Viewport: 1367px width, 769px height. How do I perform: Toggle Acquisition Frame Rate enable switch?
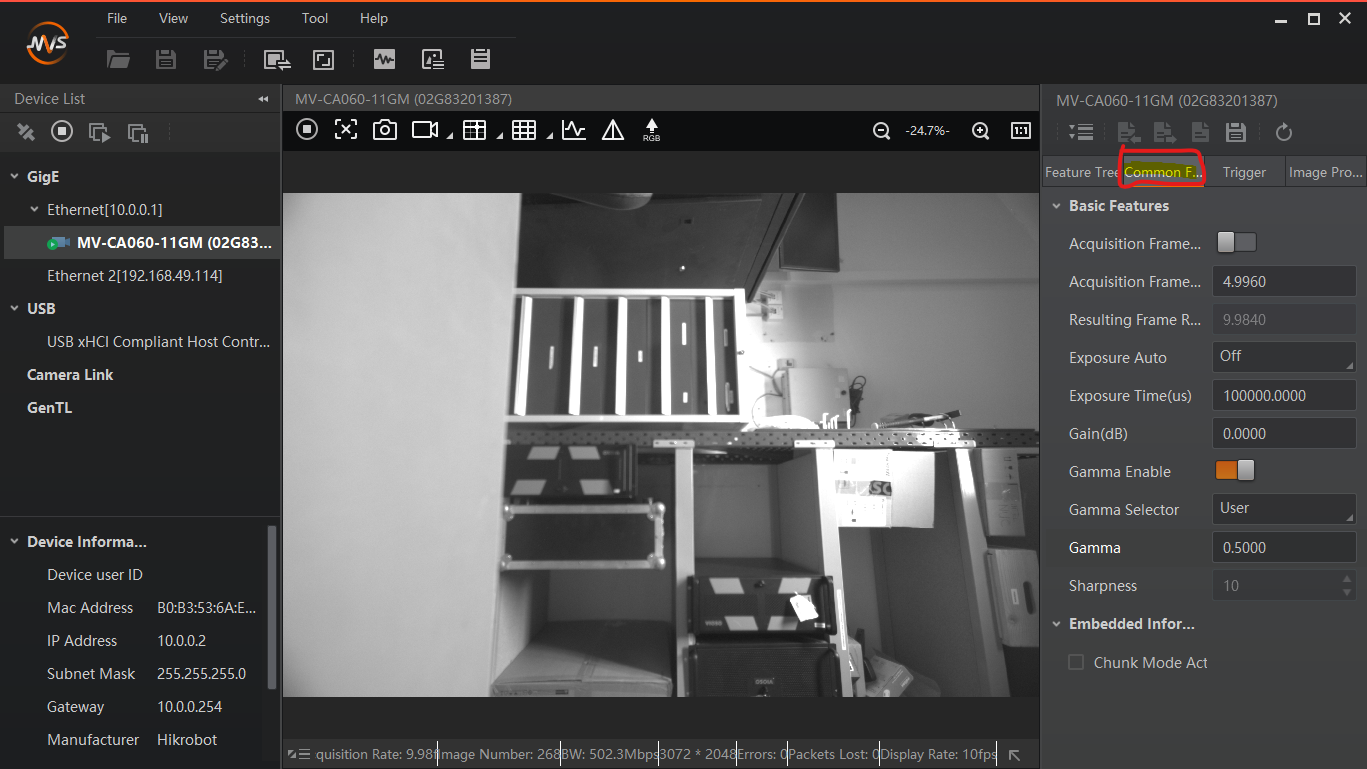1236,242
